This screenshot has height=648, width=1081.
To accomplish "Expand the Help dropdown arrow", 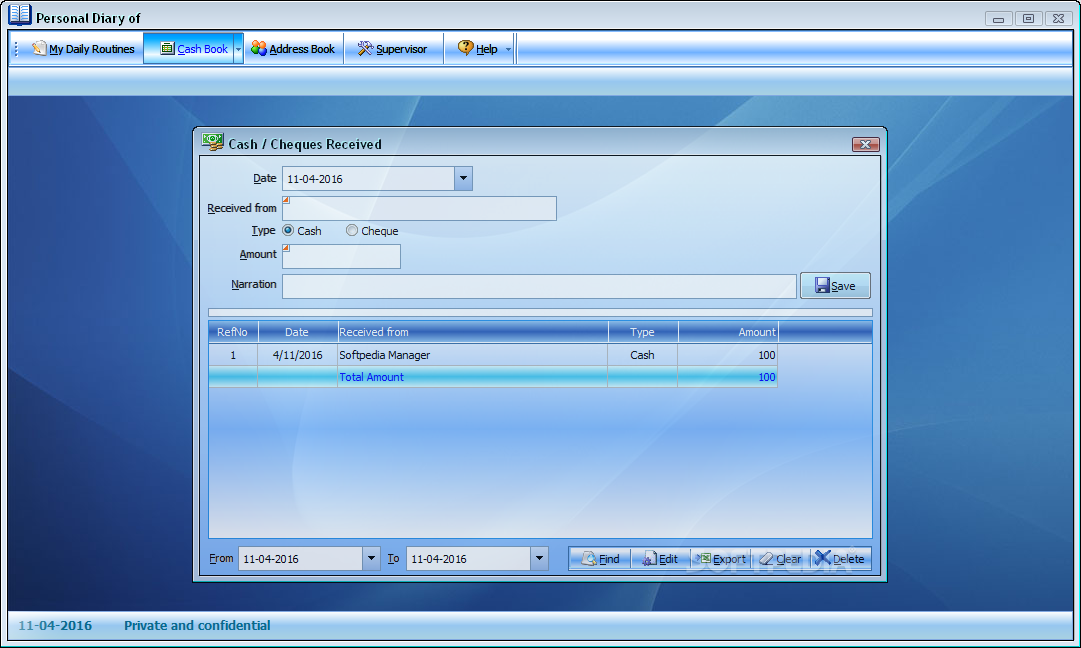I will 509,49.
